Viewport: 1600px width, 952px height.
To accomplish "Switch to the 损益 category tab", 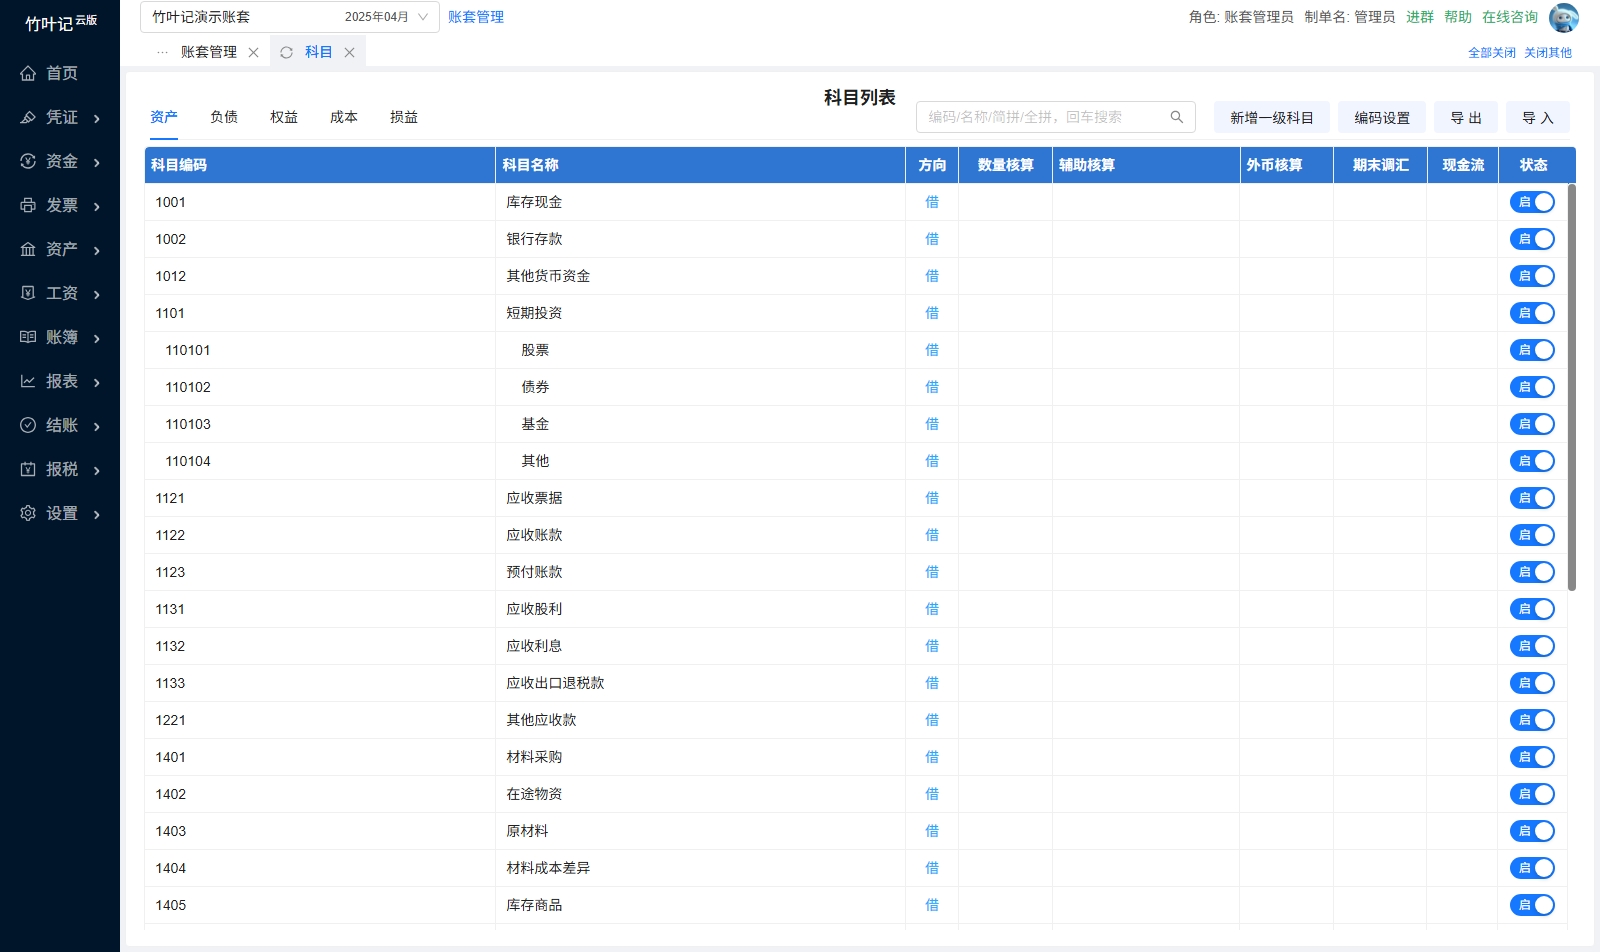I will (x=404, y=117).
